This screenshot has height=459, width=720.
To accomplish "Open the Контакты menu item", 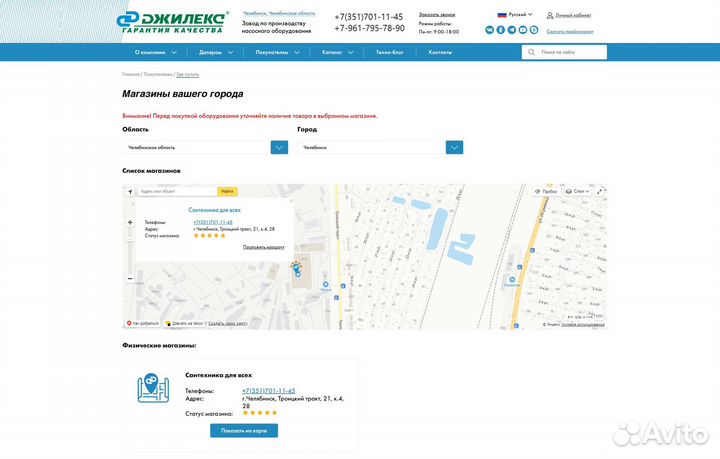I will pos(440,52).
